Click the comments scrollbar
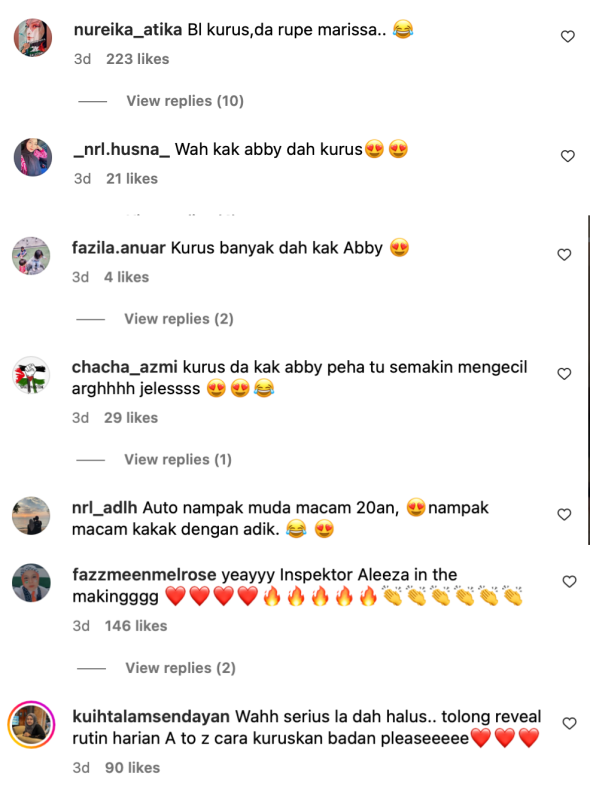The height and width of the screenshot is (786, 590). pyautogui.click(x=588, y=380)
